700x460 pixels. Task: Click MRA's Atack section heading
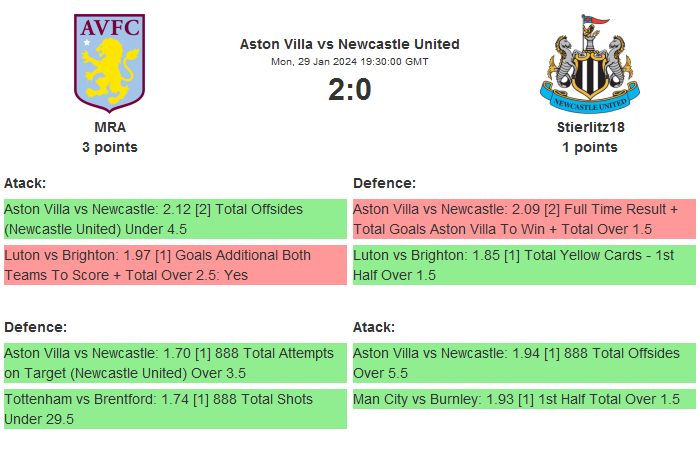(x=26, y=183)
